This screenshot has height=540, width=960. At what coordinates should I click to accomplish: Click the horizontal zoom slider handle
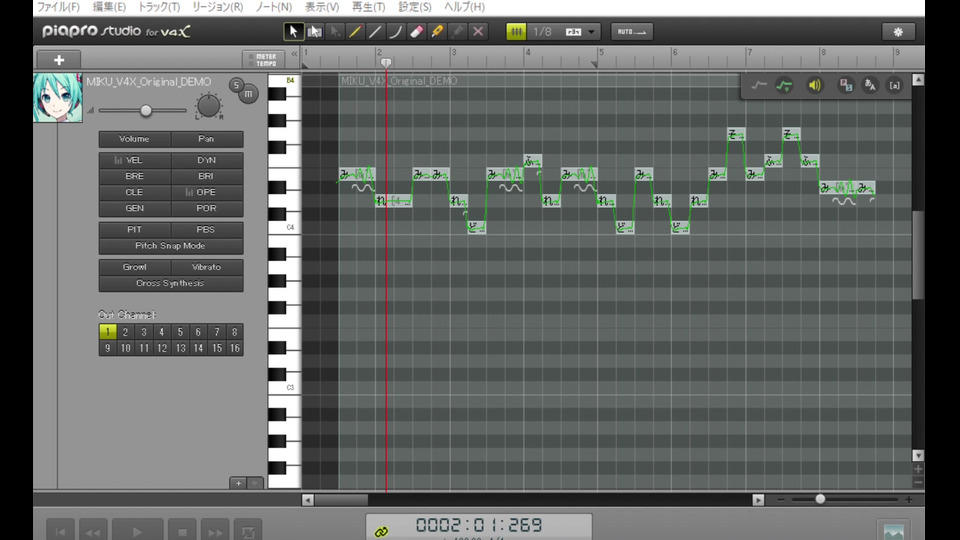pos(820,500)
